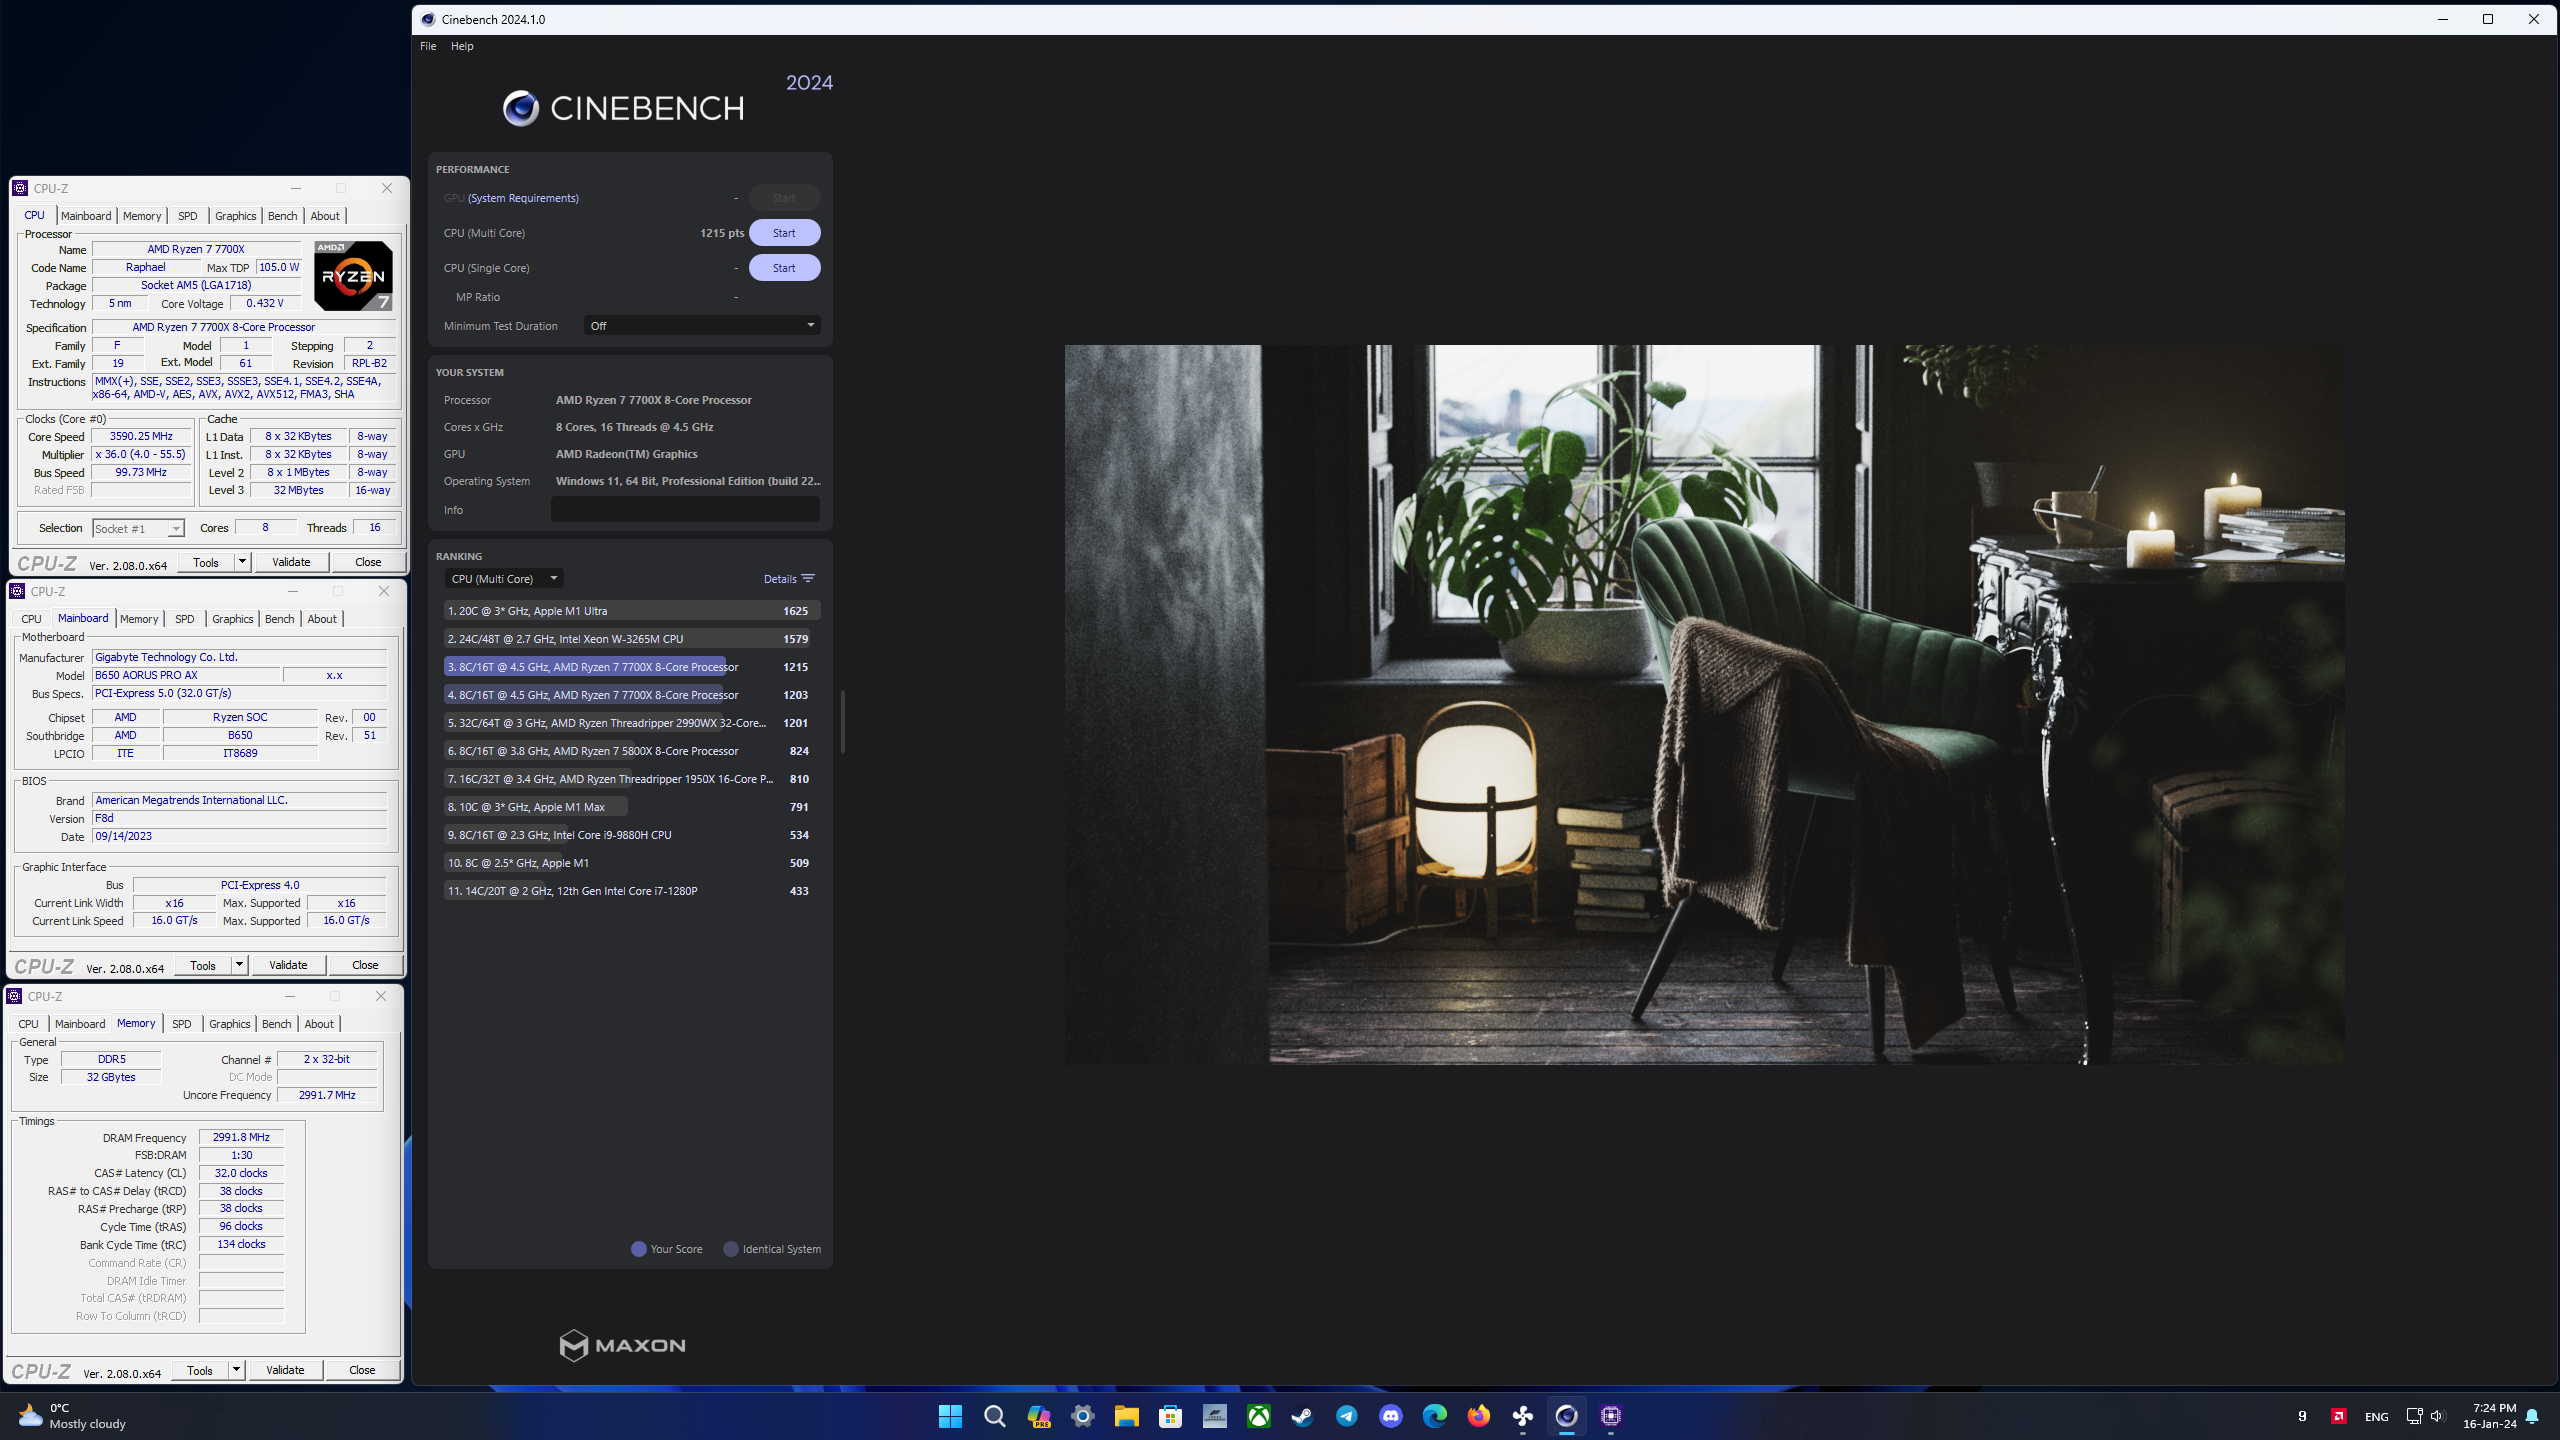Click the ranking list scrollbar

coord(843,721)
